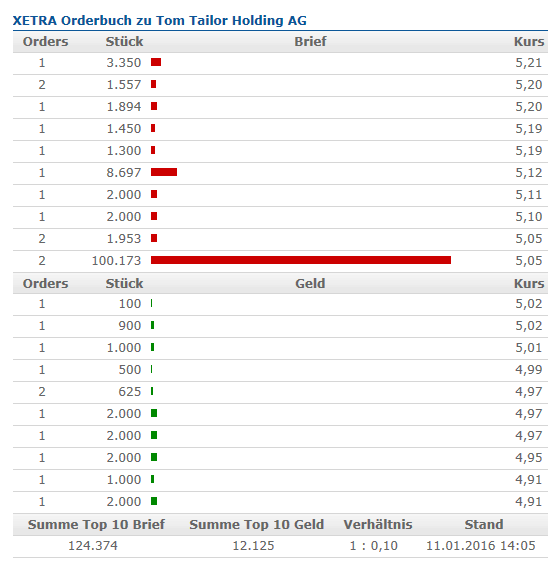550x564 pixels.
Task: Select the Kurs value 5,01
Action: 528,348
